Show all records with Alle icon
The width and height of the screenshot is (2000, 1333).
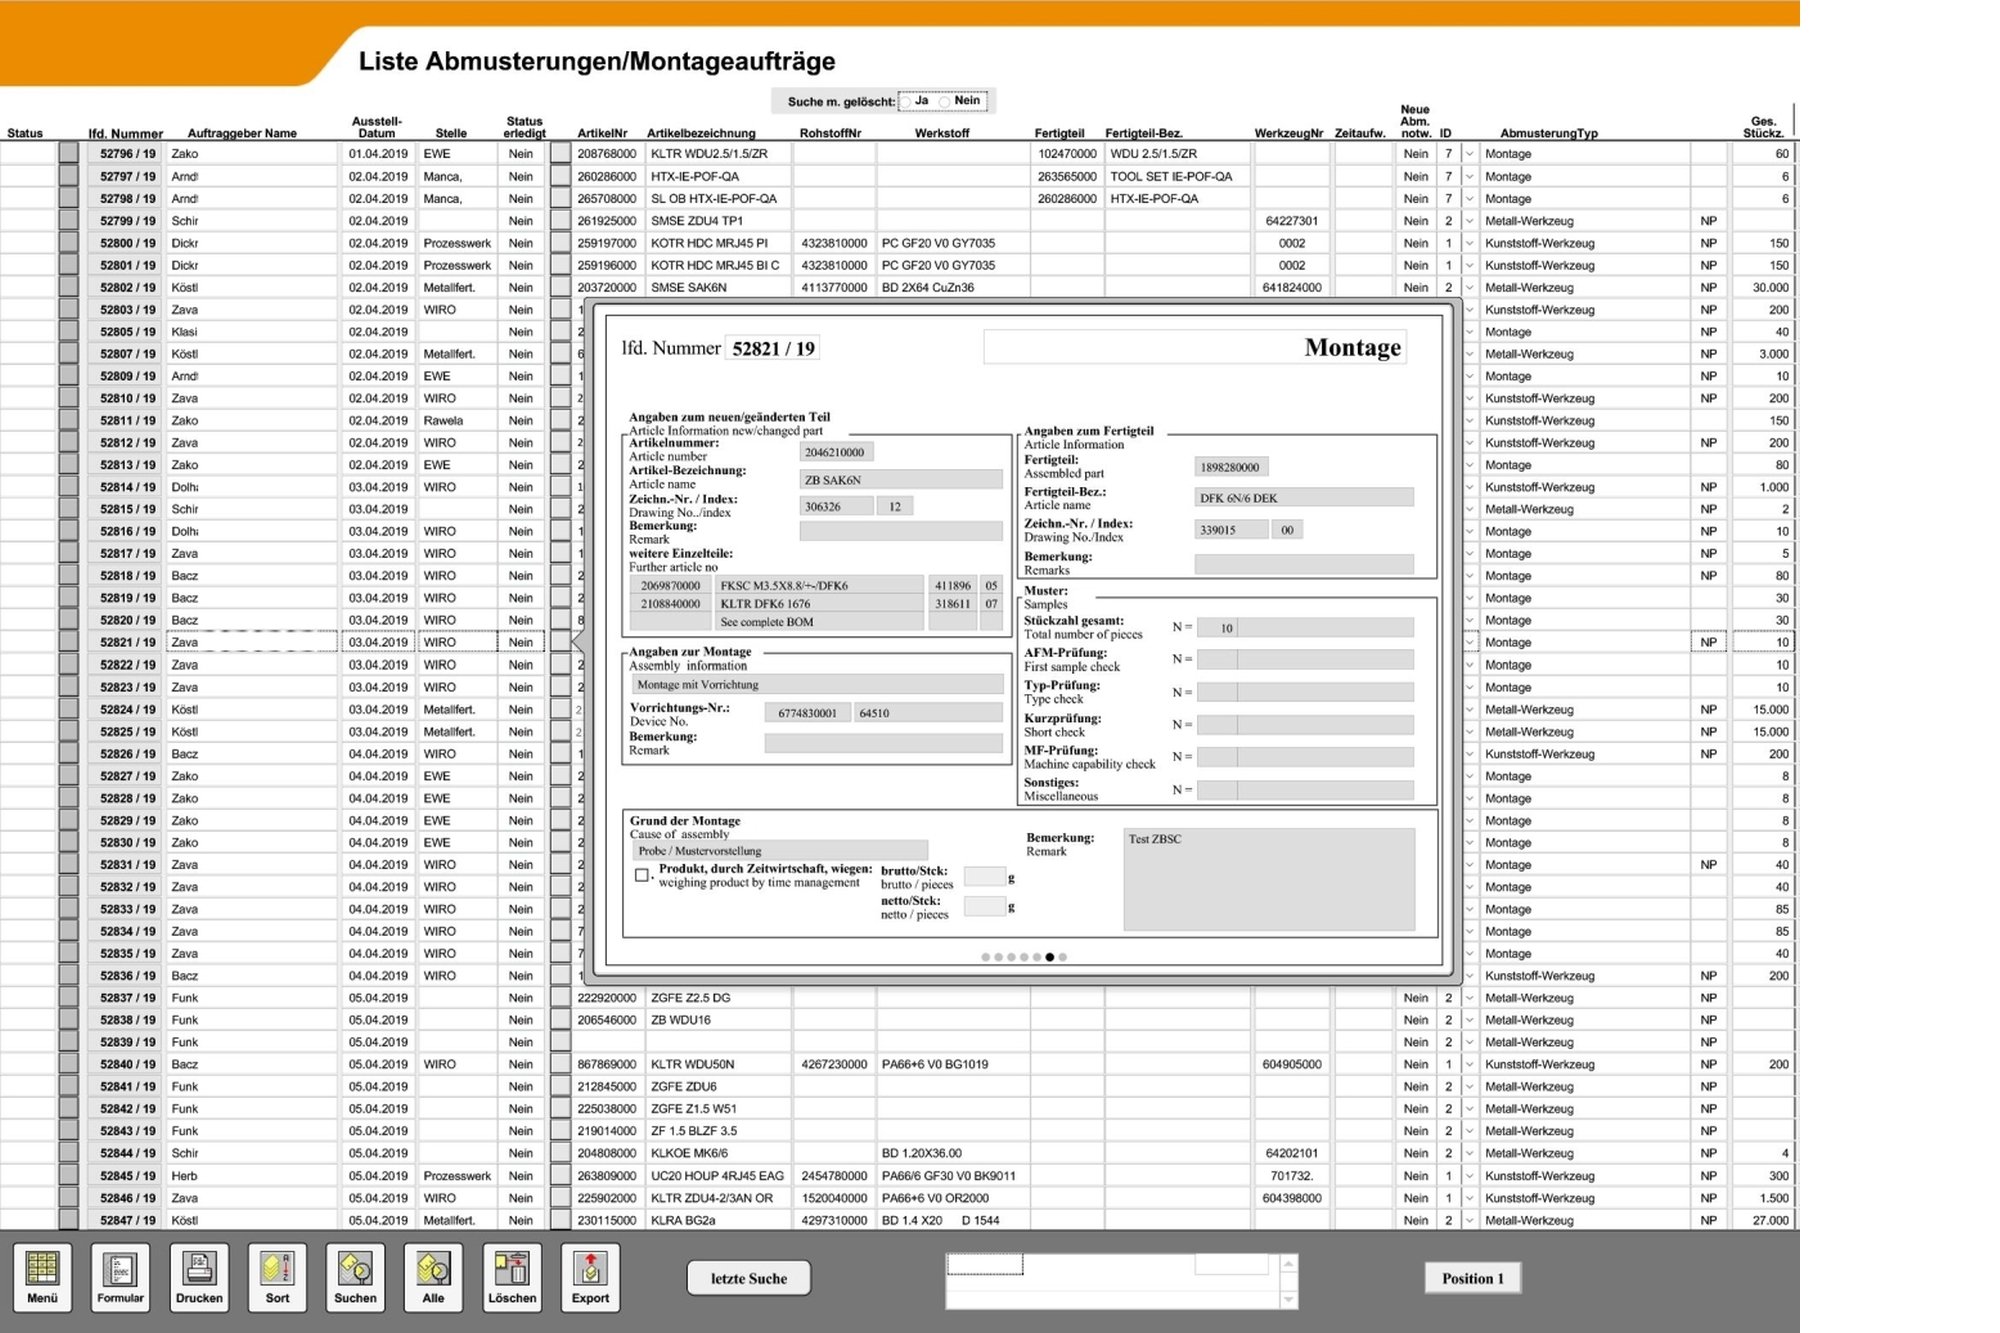coord(433,1277)
